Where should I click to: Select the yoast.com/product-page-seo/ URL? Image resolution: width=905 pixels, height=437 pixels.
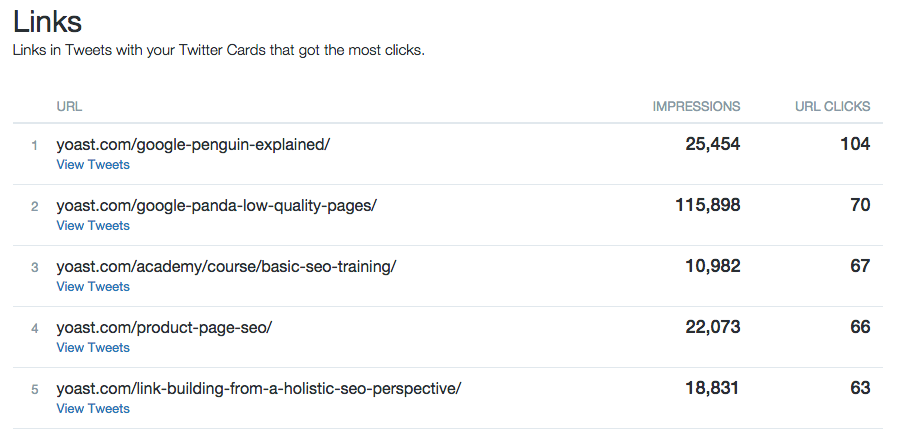click(164, 328)
